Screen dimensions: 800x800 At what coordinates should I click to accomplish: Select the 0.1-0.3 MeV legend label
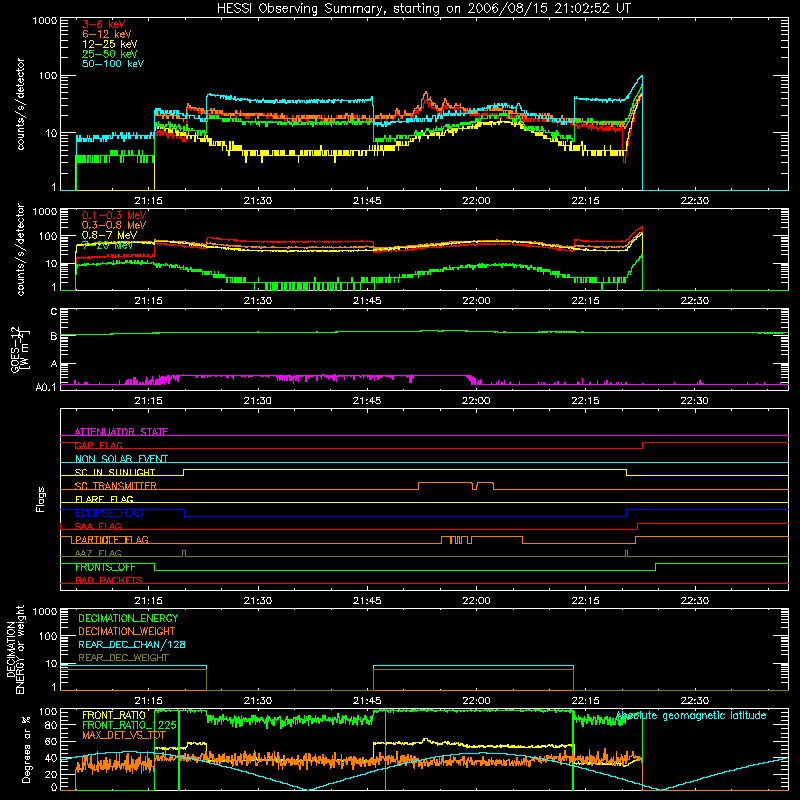(x=114, y=216)
